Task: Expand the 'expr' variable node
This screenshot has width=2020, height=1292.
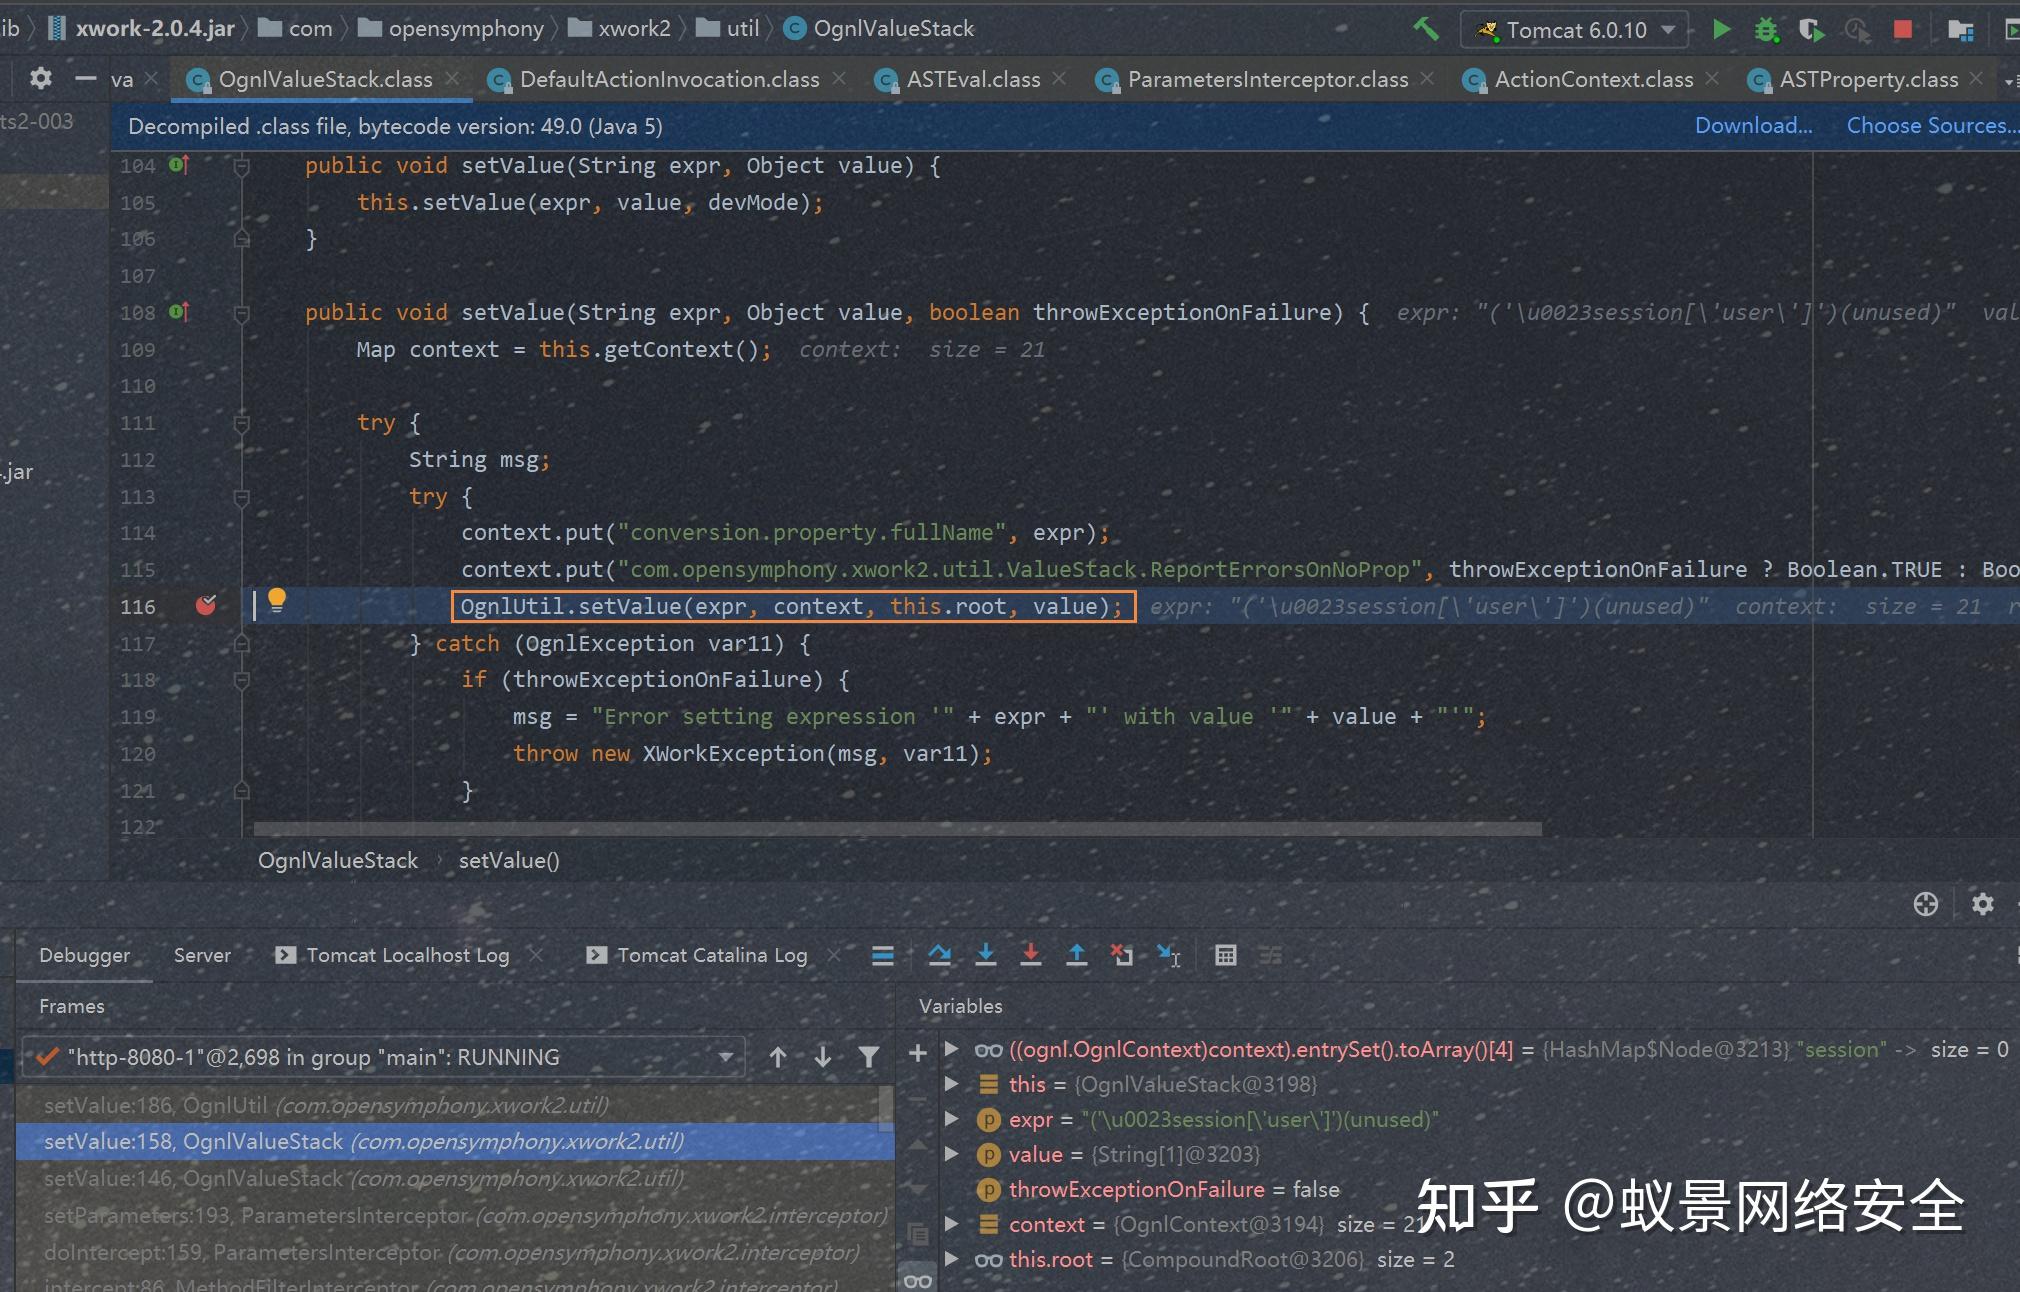Action: click(952, 1119)
